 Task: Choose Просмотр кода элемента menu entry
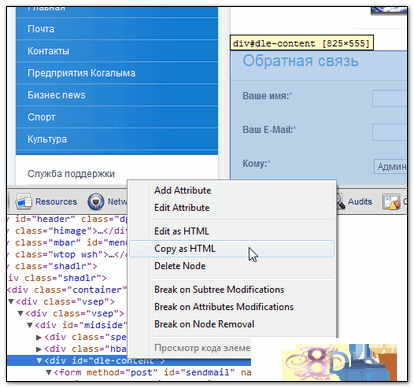point(202,348)
